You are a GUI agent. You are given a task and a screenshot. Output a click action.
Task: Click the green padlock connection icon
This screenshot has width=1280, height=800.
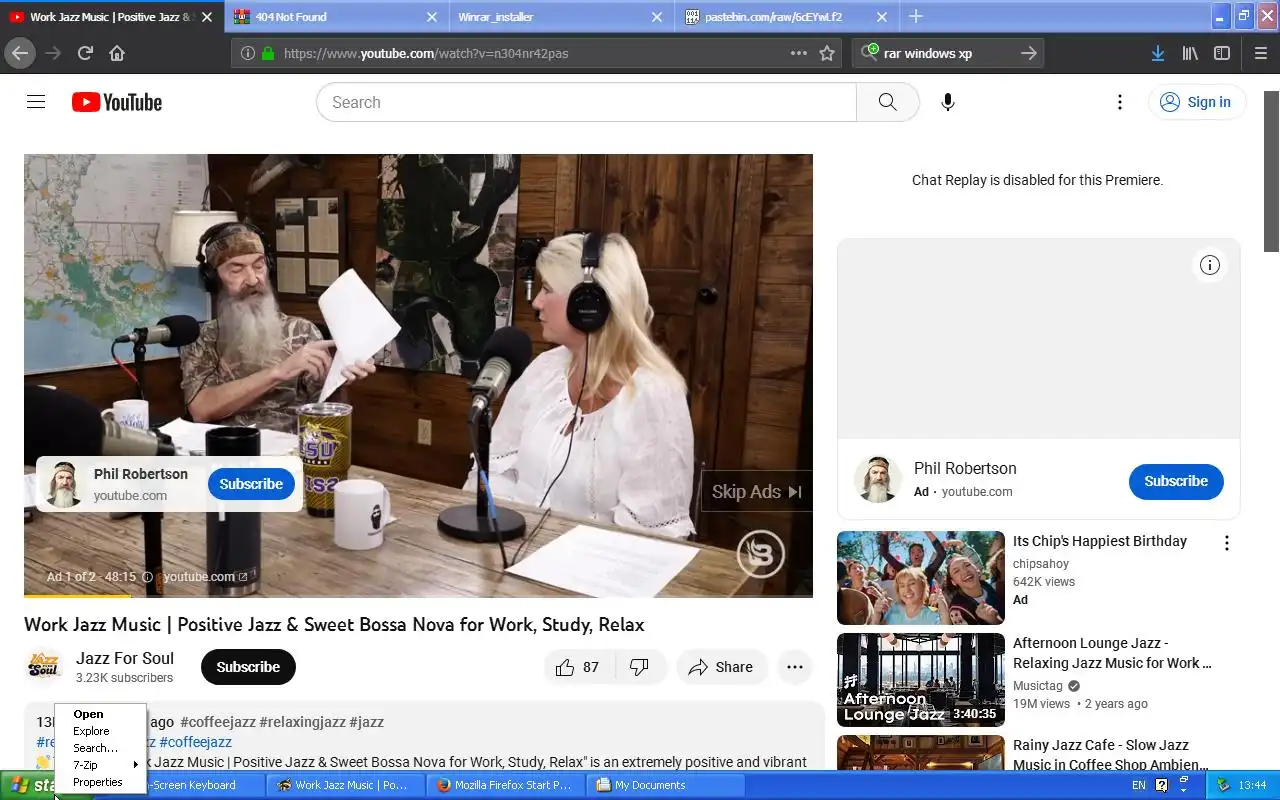tap(268, 53)
